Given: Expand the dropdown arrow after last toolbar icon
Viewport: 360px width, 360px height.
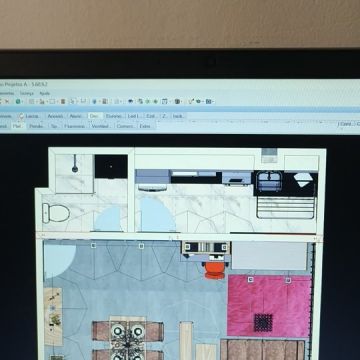Looking at the screenshot, I should [x=213, y=101].
